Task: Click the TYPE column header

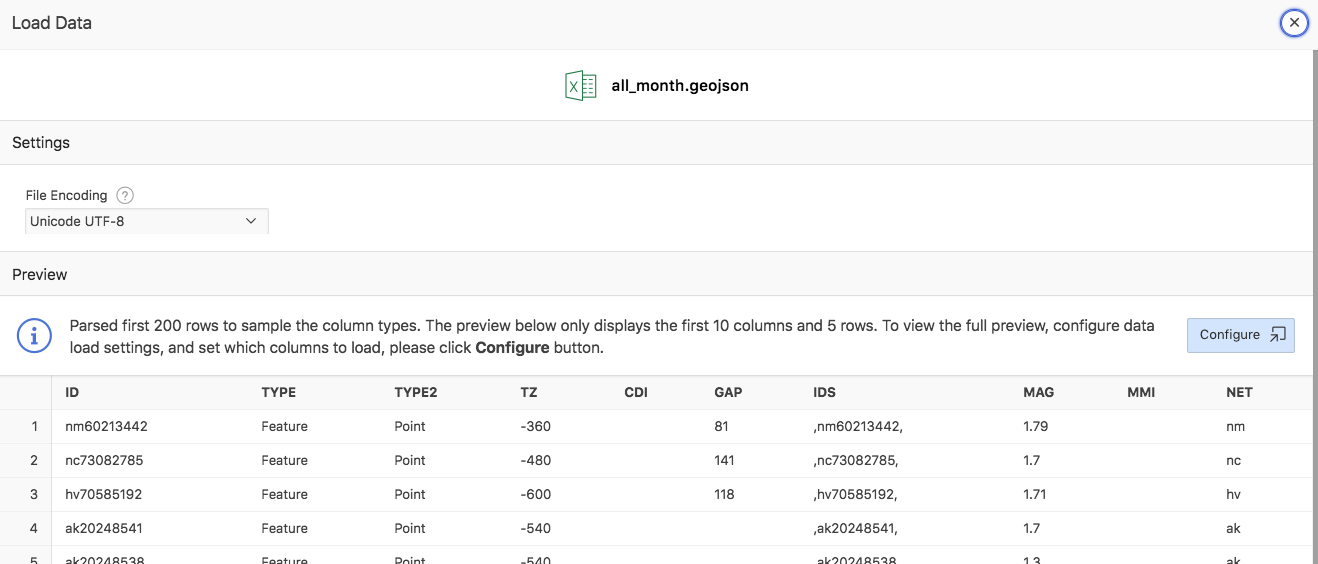Action: click(279, 392)
